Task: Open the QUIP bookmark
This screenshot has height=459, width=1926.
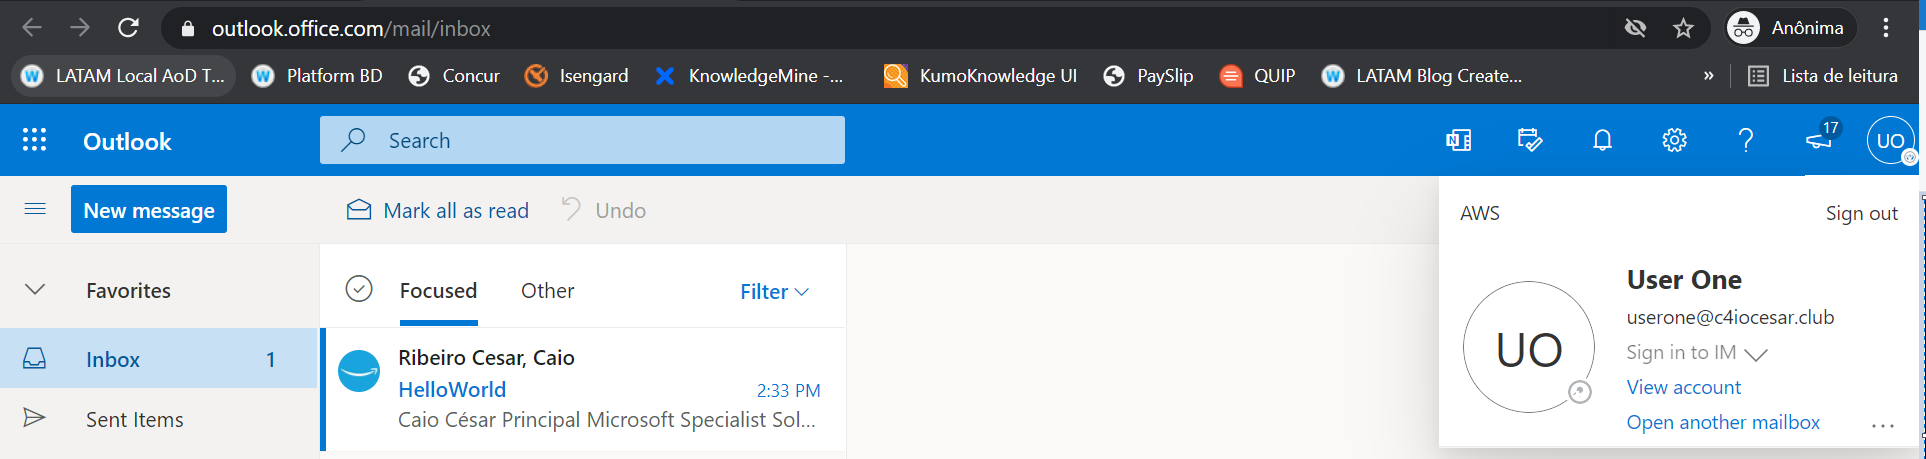Action: click(1258, 76)
